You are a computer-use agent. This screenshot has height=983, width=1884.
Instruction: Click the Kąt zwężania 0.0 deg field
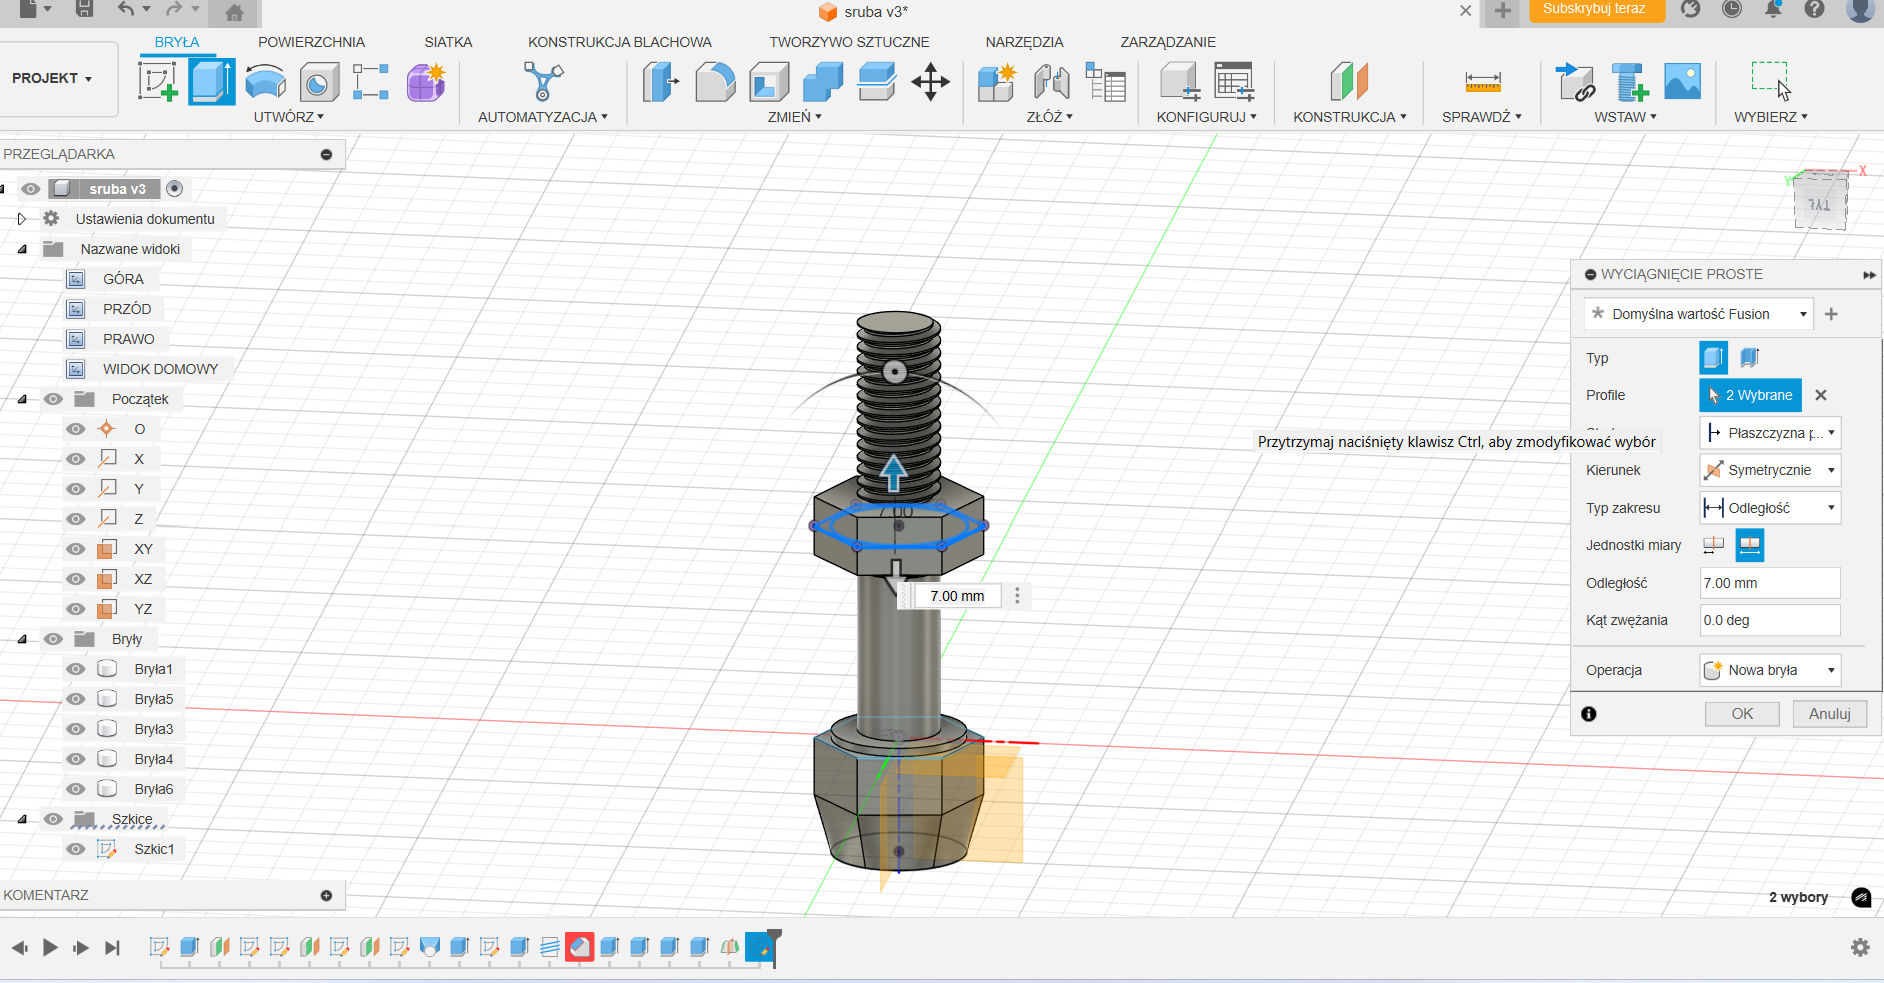[x=1770, y=620]
